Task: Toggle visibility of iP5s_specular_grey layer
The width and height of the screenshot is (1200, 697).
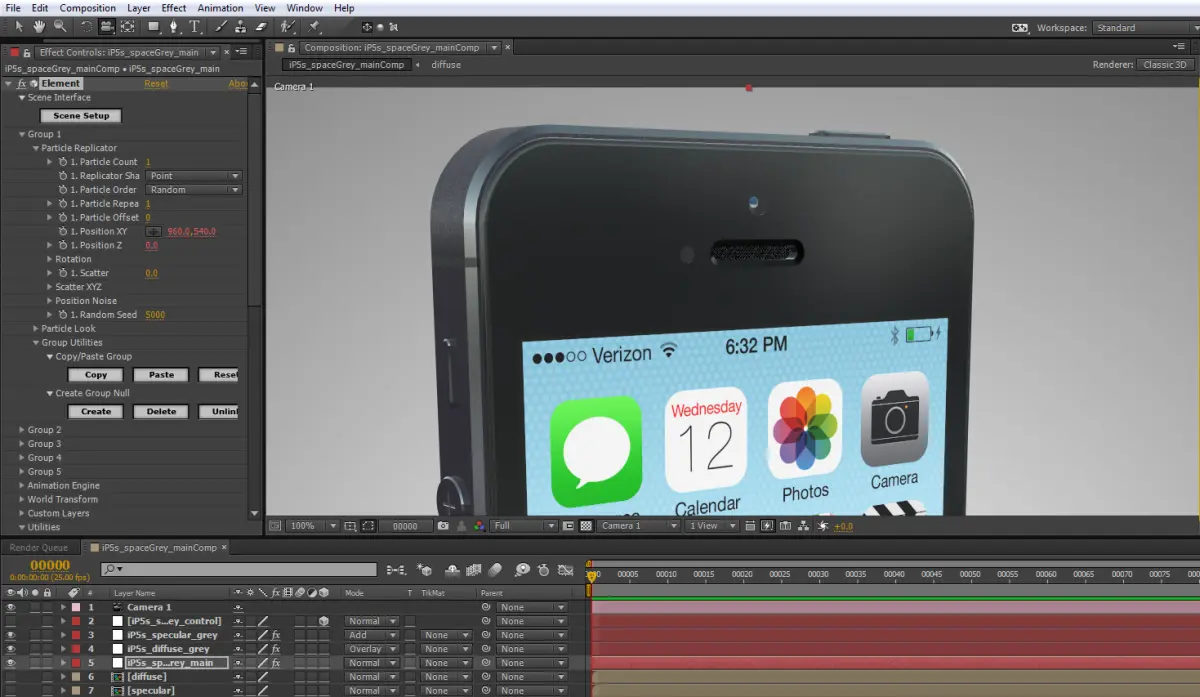Action: tap(11, 635)
